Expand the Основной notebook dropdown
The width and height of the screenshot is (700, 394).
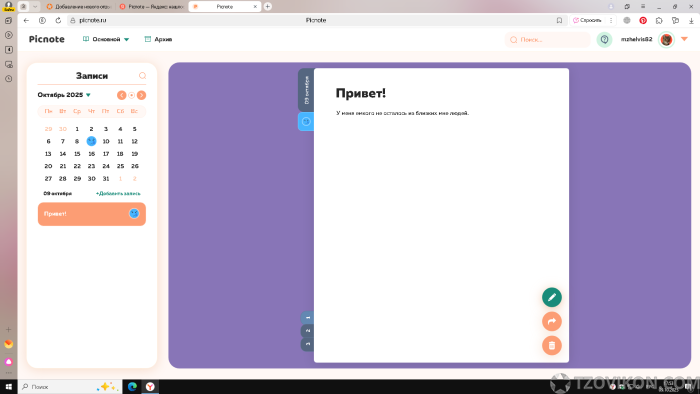click(x=106, y=39)
